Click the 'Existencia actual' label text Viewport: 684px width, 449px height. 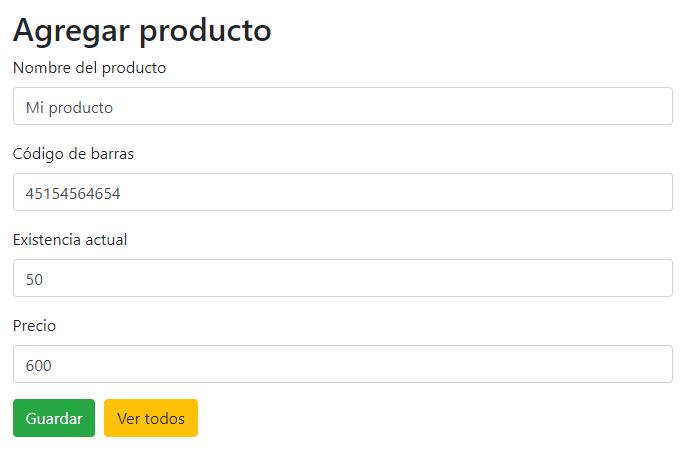(70, 240)
